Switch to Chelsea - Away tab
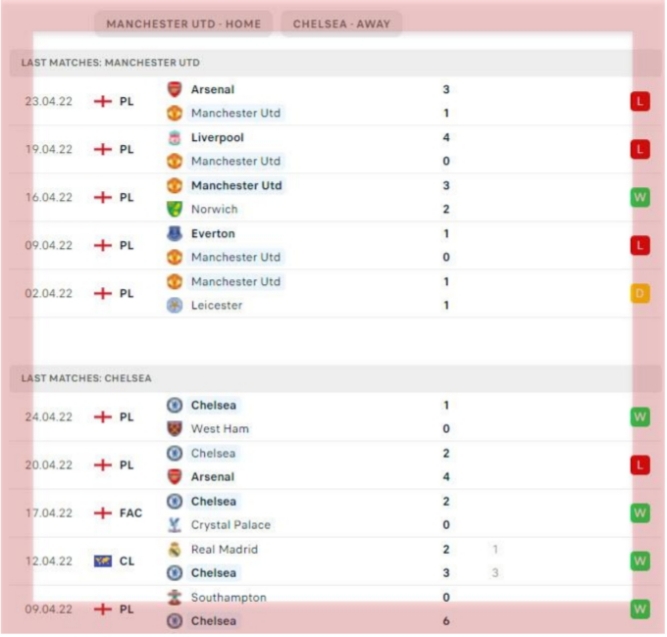667x637 pixels. (342, 24)
